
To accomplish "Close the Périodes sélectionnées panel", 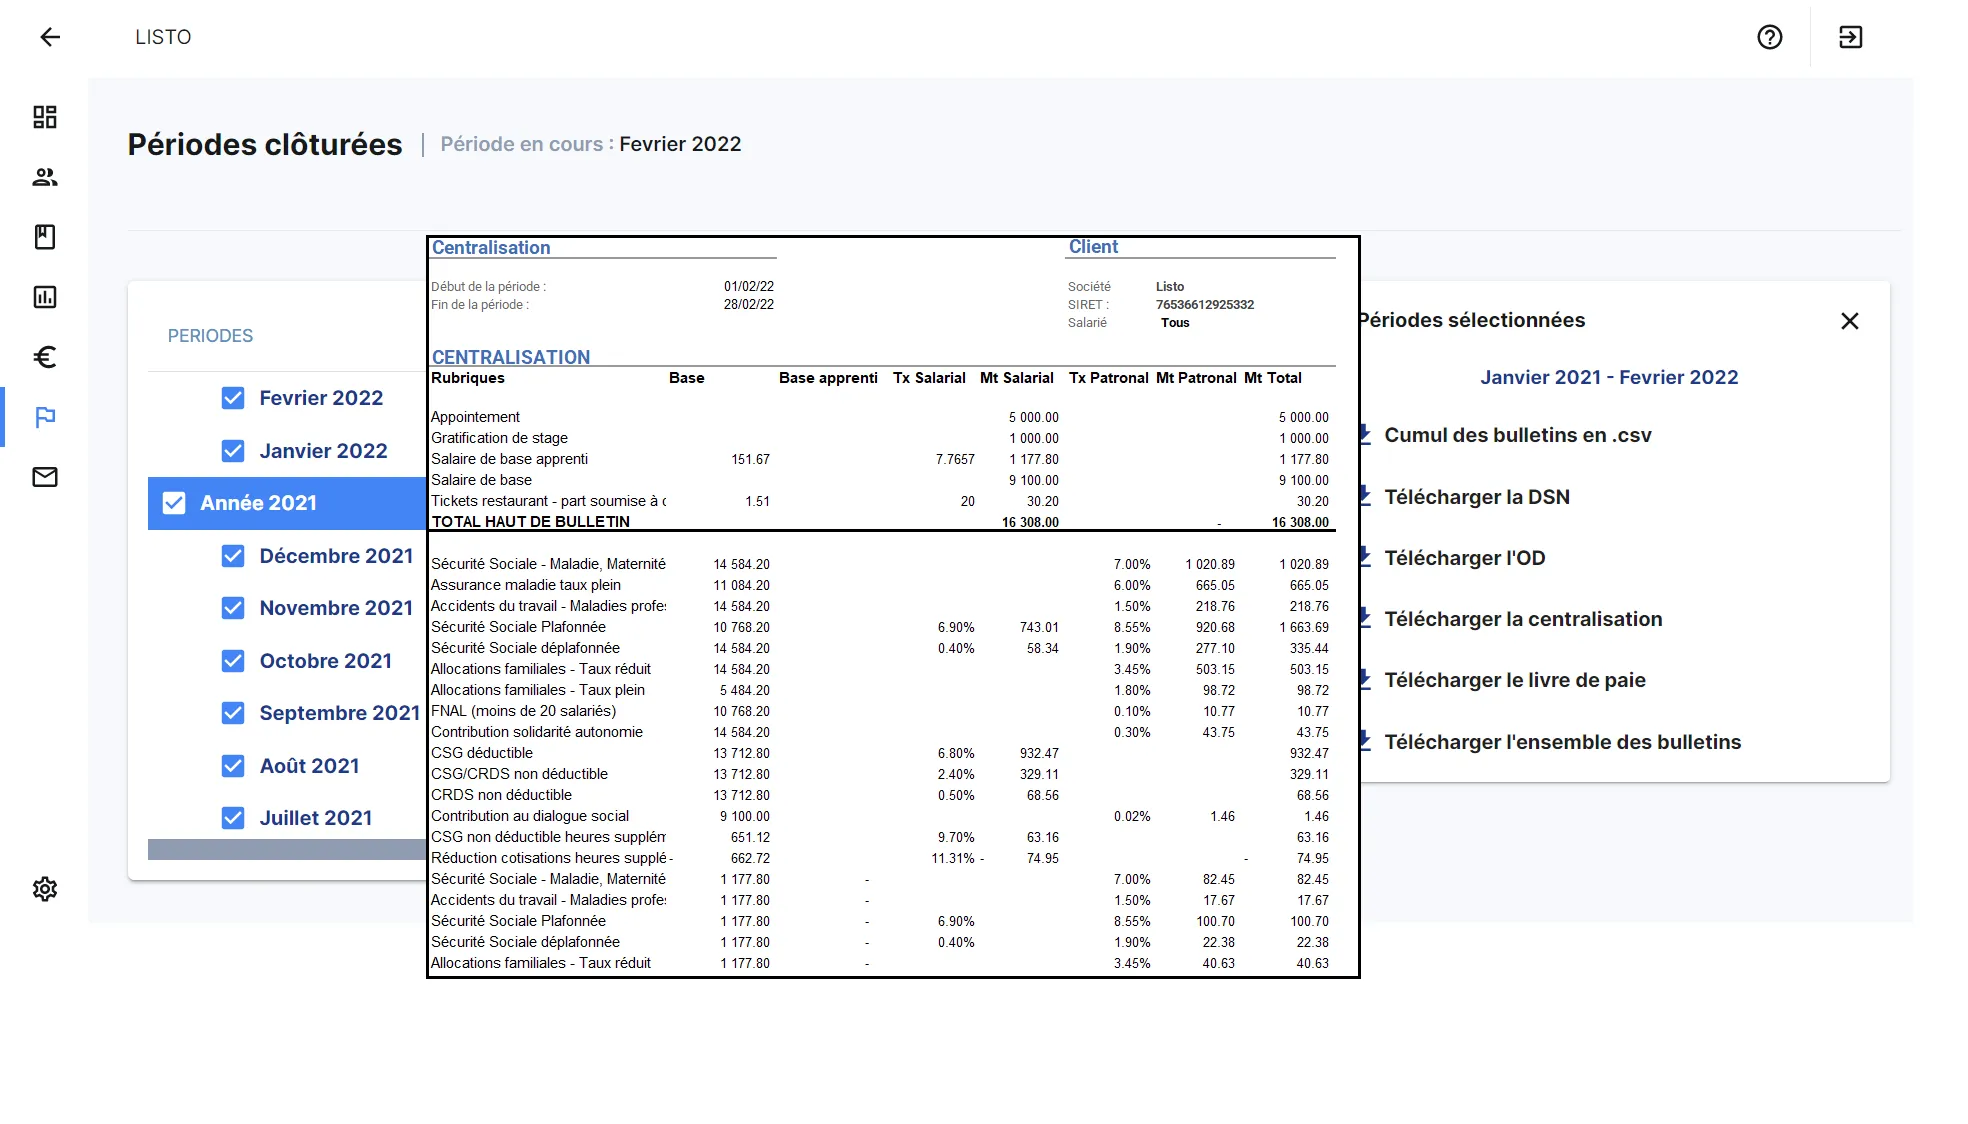I will [1849, 321].
